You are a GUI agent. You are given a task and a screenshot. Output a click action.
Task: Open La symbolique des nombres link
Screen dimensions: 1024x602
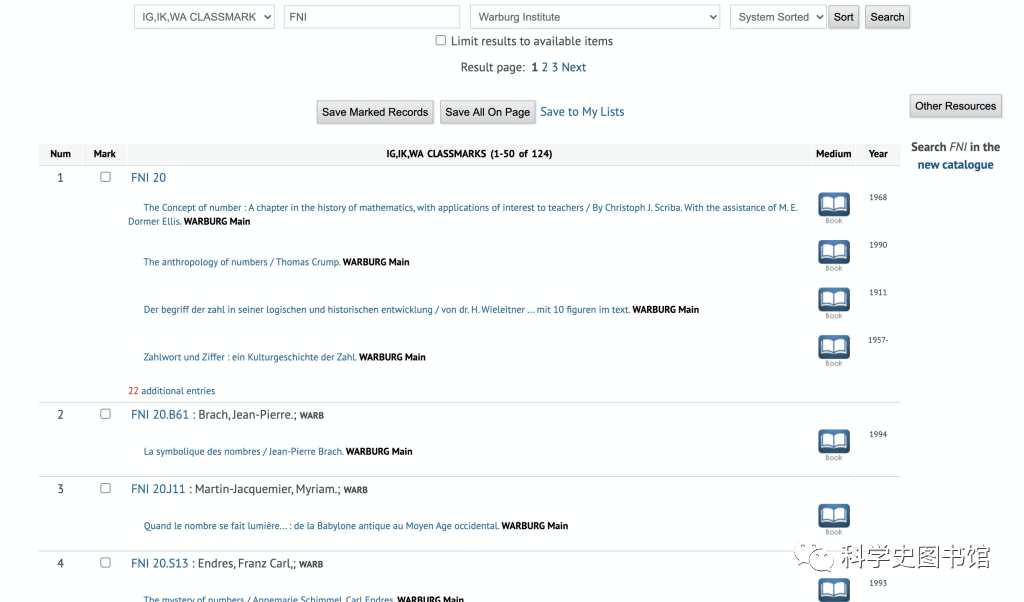tap(244, 451)
